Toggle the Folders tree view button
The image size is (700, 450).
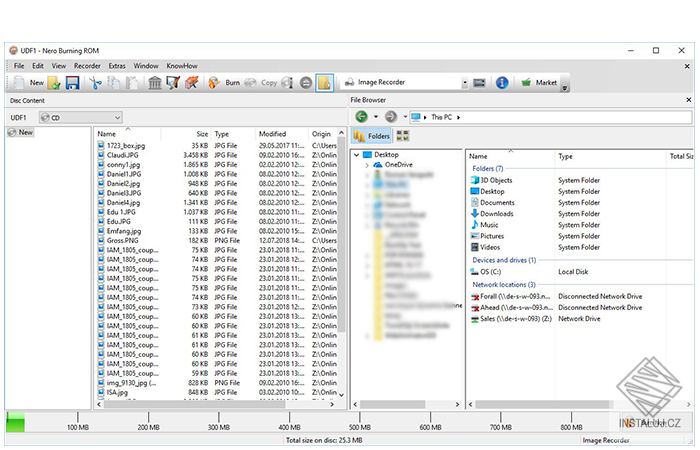pyautogui.click(x=373, y=135)
